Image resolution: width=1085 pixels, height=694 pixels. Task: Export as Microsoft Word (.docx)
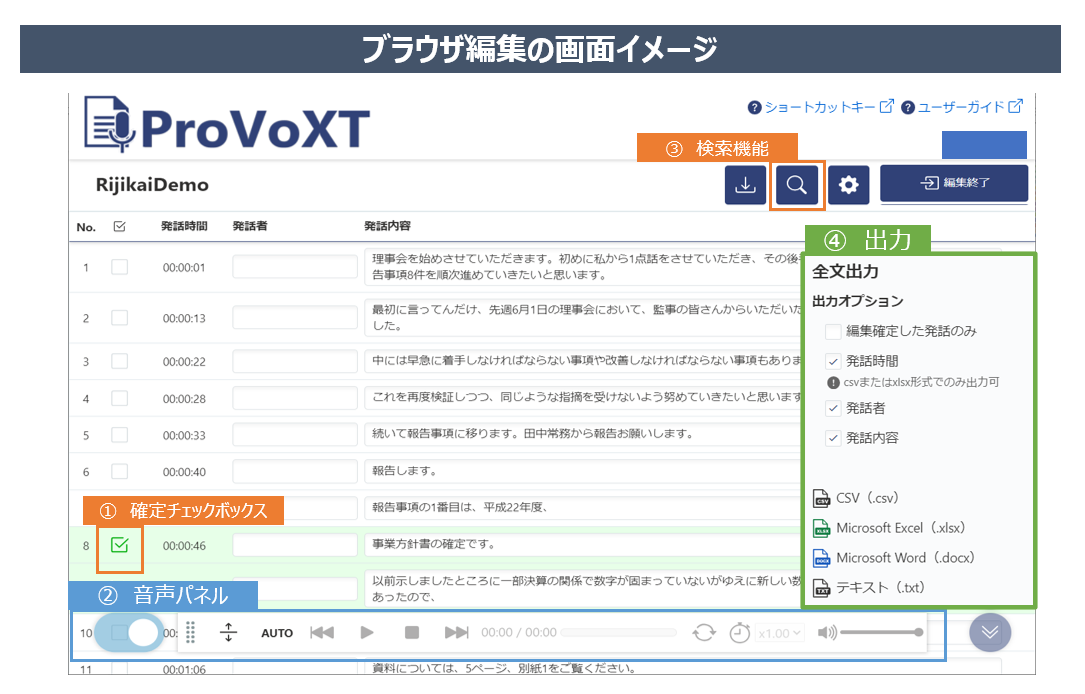894,558
